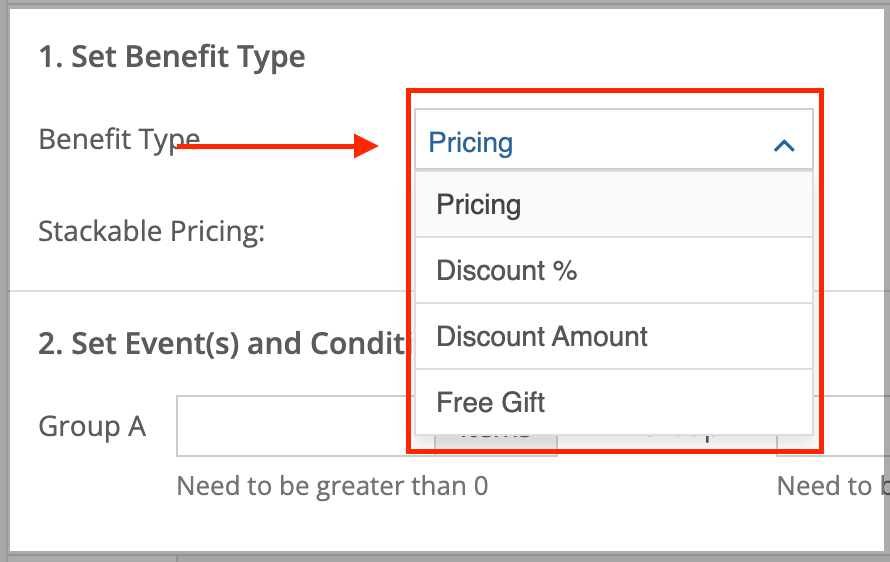Choose Discount % from the dropdown list
890x562 pixels.
click(614, 270)
